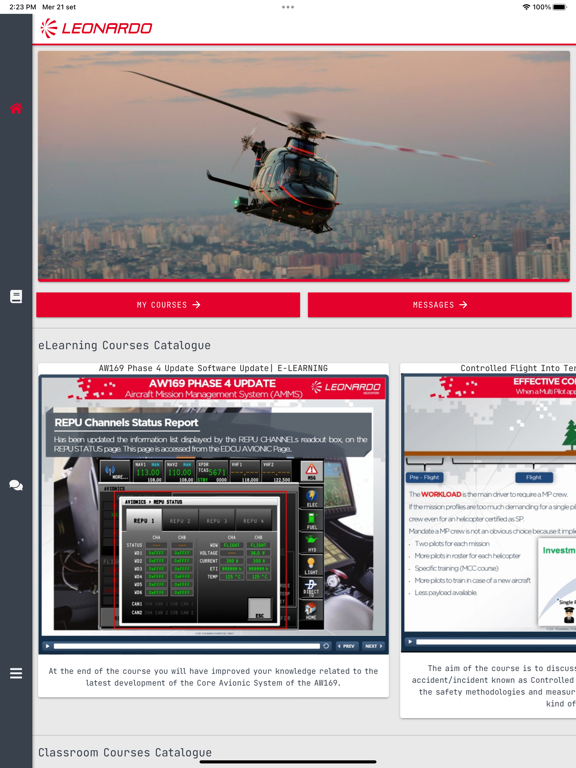Click the AW169 preview progress bar
Viewport: 576px width, 768px height.
tap(186, 646)
